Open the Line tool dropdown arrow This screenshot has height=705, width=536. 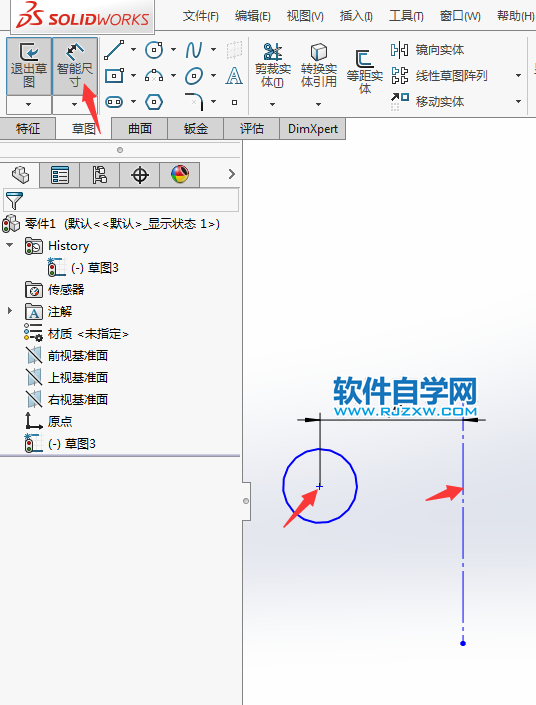click(134, 50)
